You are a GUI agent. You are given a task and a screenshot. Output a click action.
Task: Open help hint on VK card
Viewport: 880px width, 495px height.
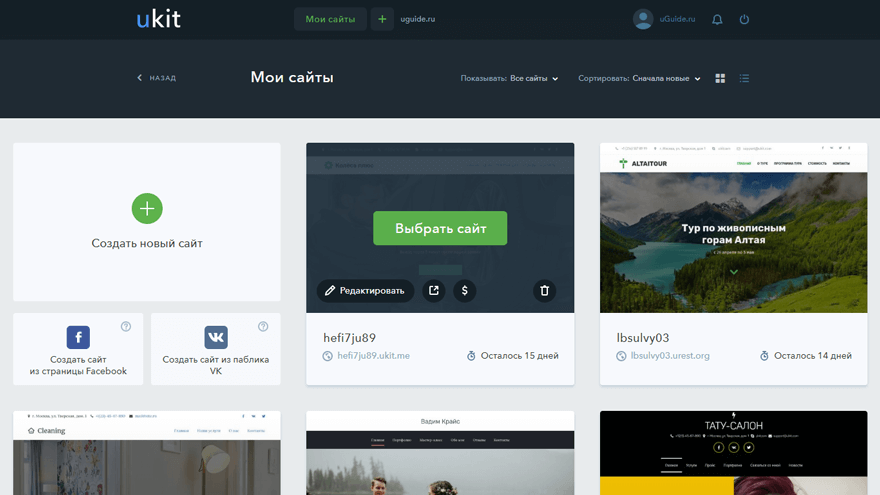click(263, 327)
